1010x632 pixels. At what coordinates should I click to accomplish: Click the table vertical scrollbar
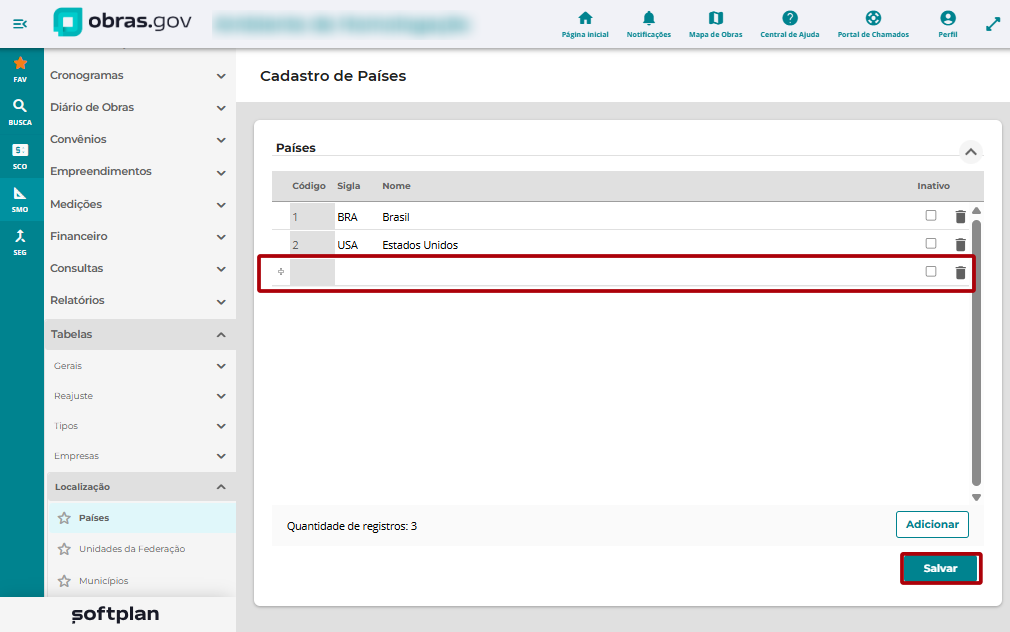coord(977,353)
